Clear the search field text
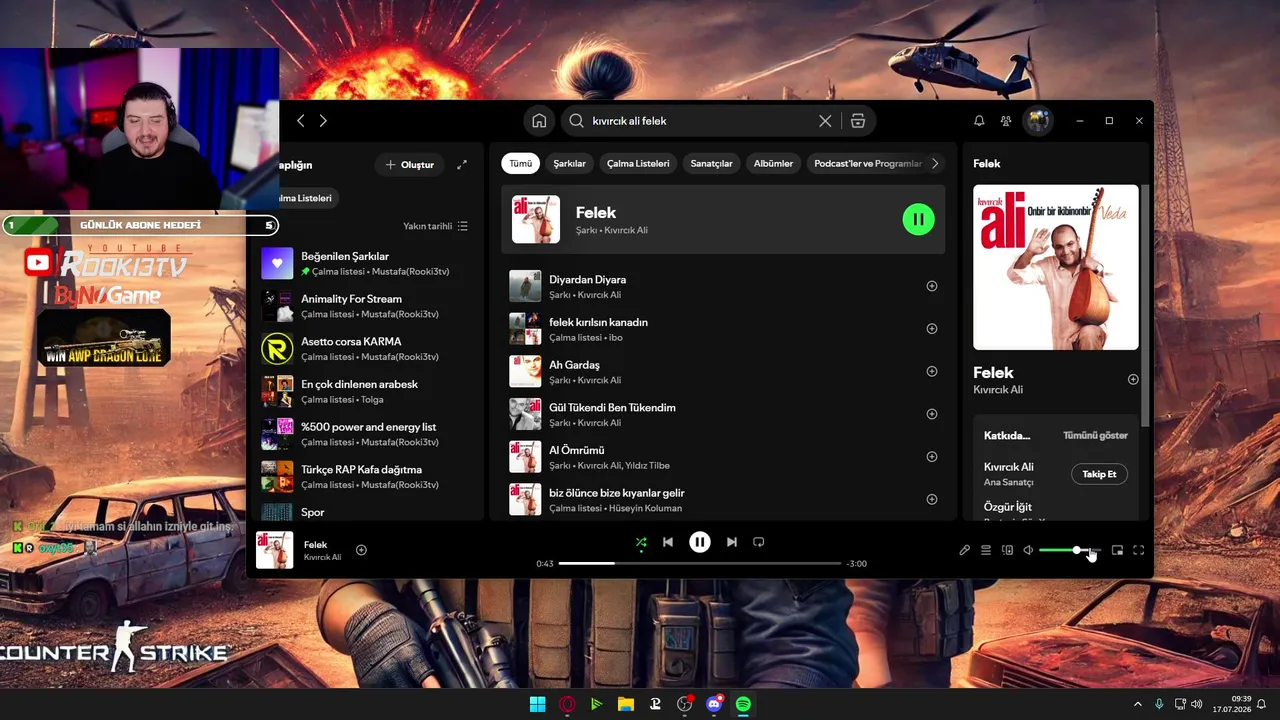Viewport: 1280px width, 720px height. click(825, 121)
